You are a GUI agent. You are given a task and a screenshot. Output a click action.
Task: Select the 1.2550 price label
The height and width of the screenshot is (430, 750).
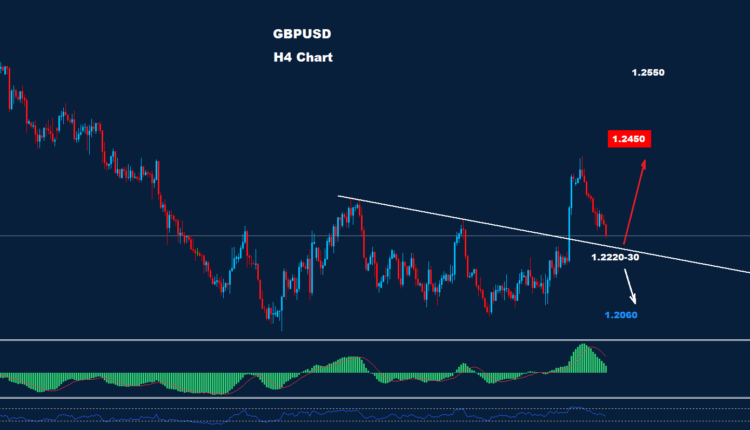point(648,73)
